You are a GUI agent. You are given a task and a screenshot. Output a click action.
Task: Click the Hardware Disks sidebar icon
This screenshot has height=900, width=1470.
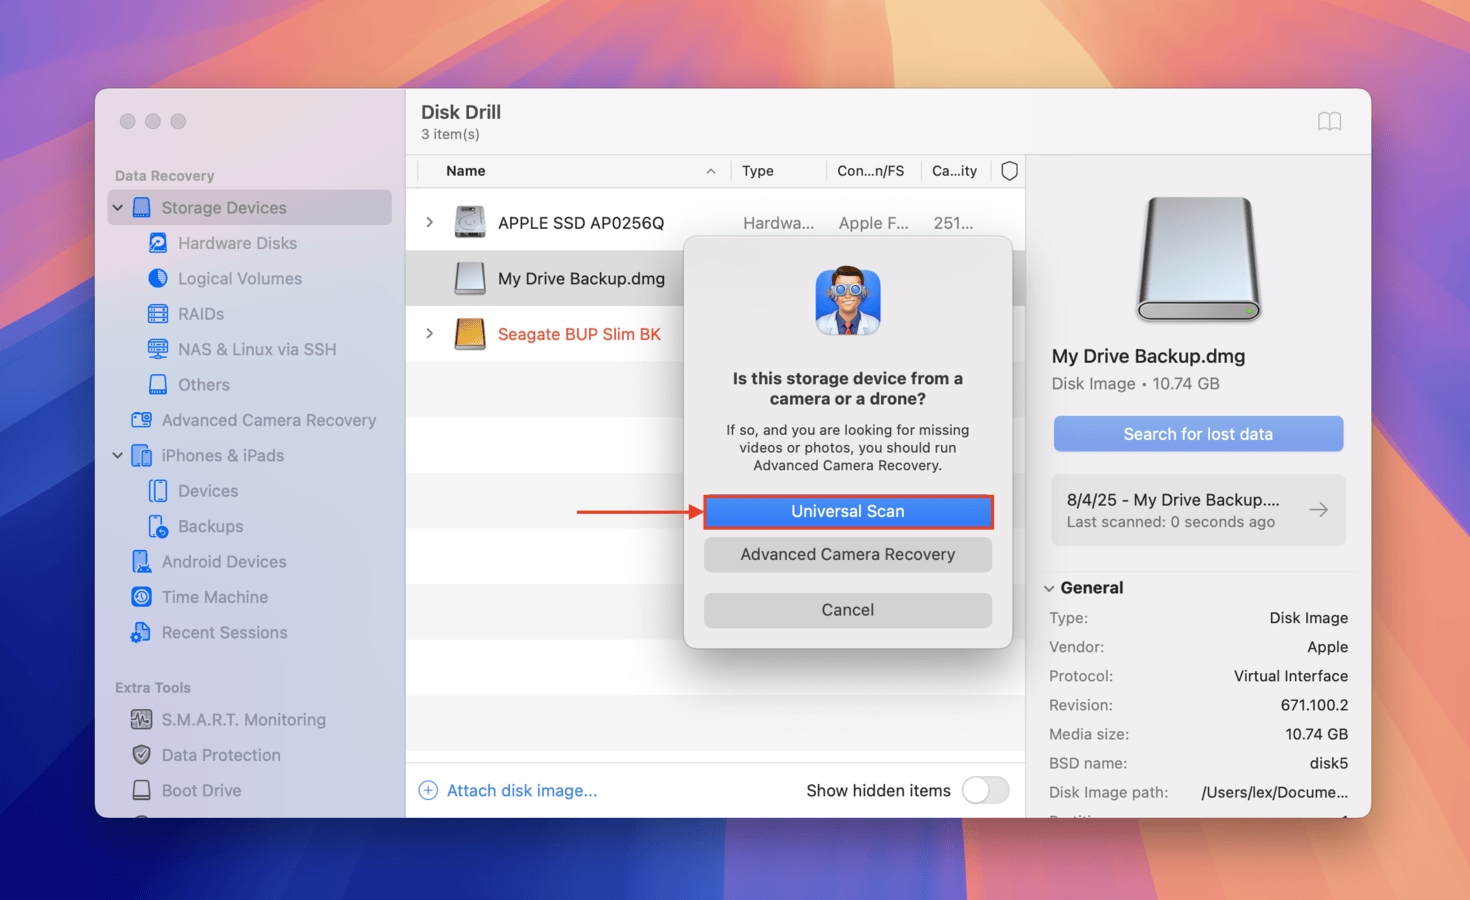pos(158,243)
